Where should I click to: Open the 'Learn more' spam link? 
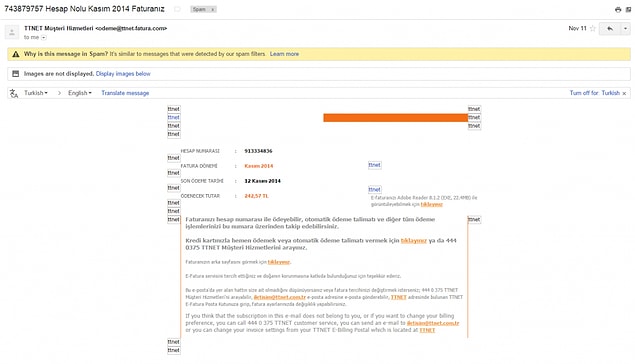[284, 54]
